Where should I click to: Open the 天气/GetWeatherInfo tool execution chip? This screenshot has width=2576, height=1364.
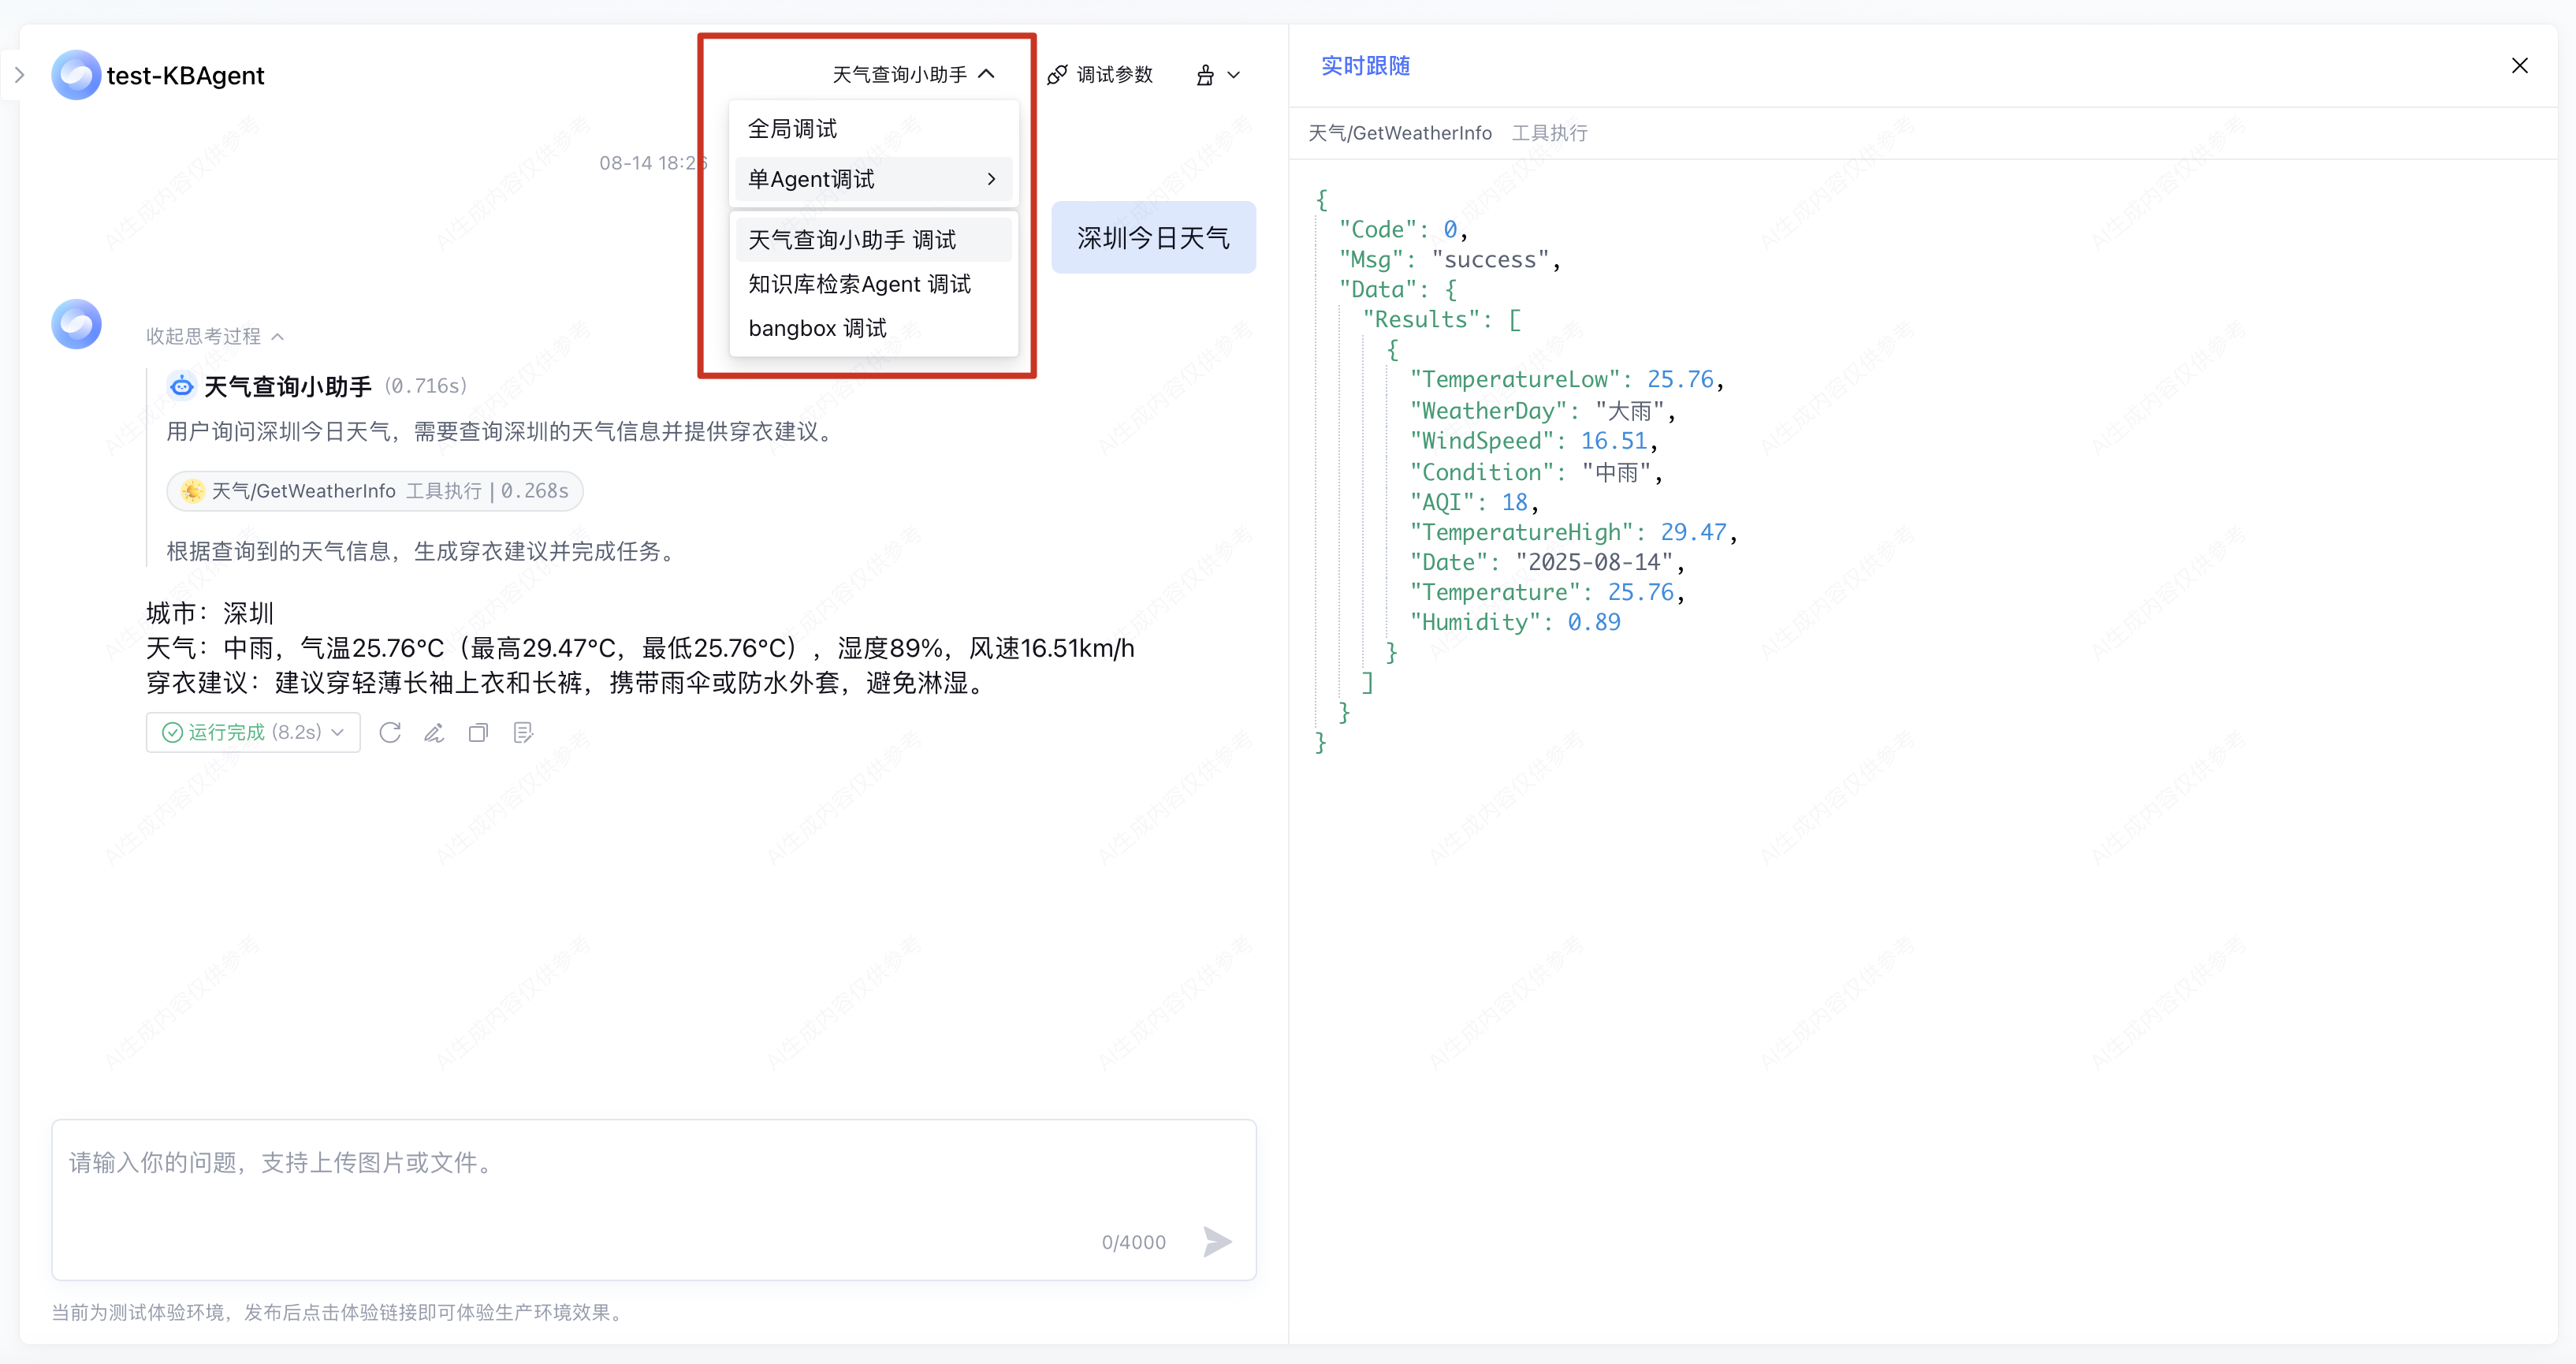pos(375,491)
